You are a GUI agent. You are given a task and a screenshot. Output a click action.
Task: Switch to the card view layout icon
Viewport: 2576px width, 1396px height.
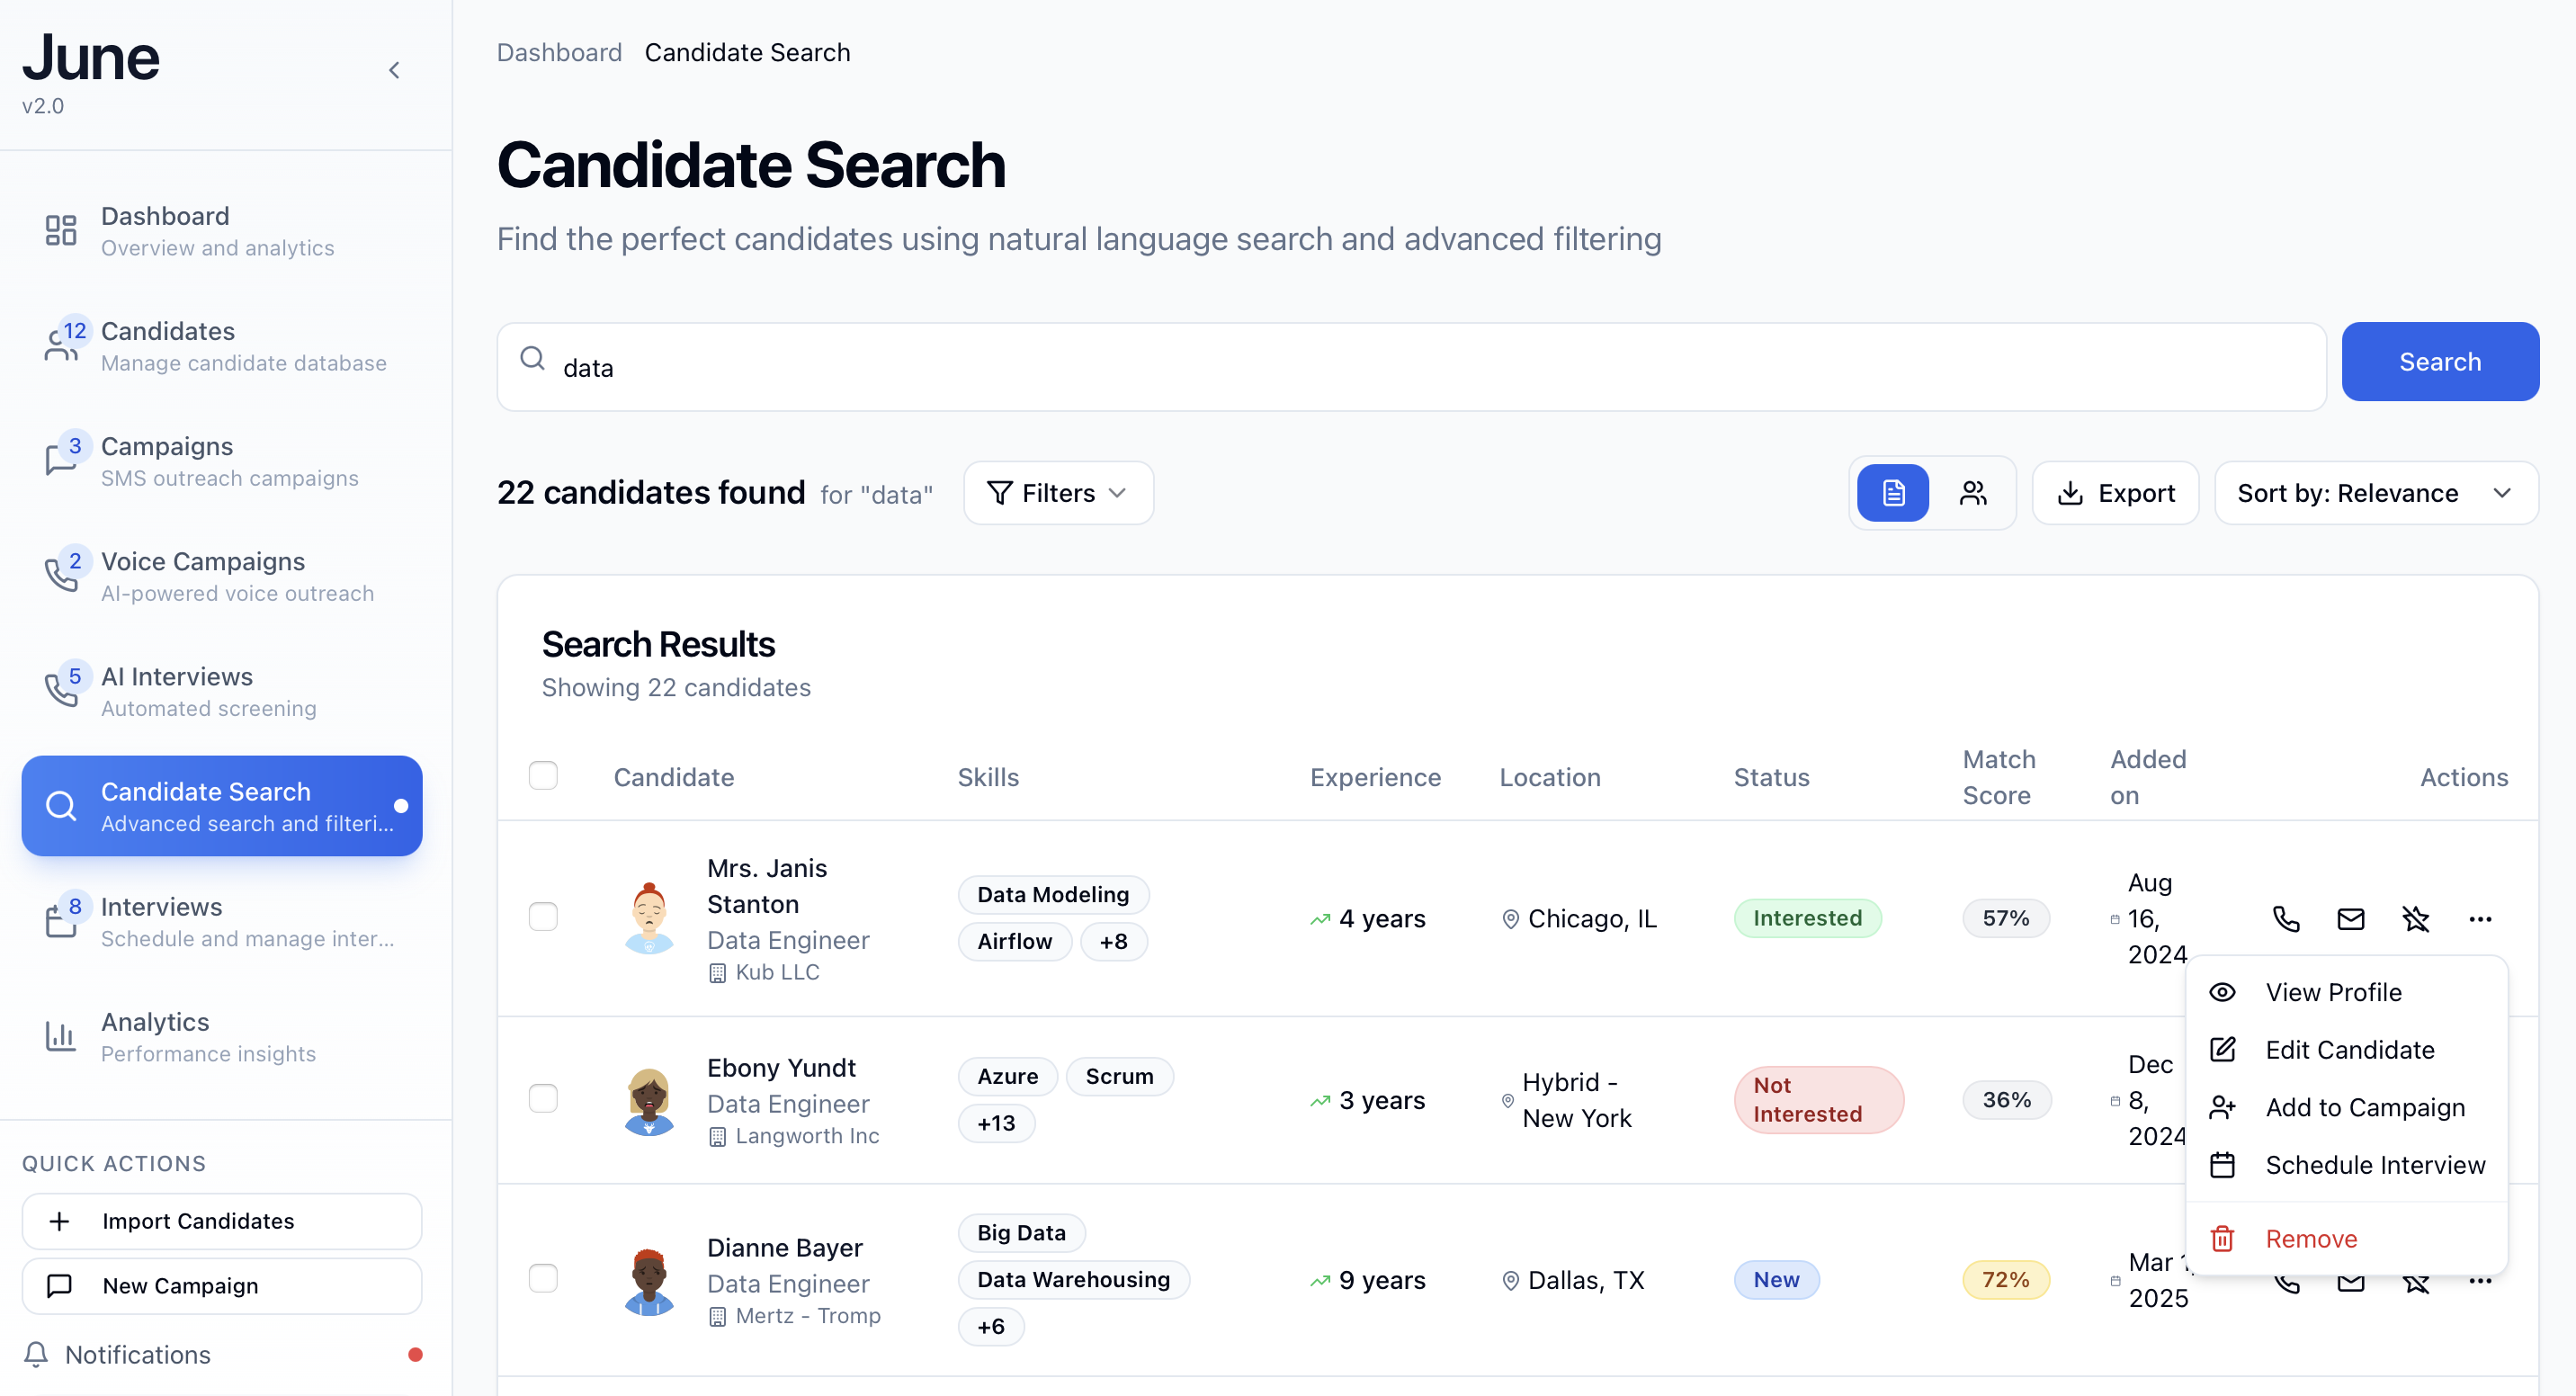coord(1972,492)
